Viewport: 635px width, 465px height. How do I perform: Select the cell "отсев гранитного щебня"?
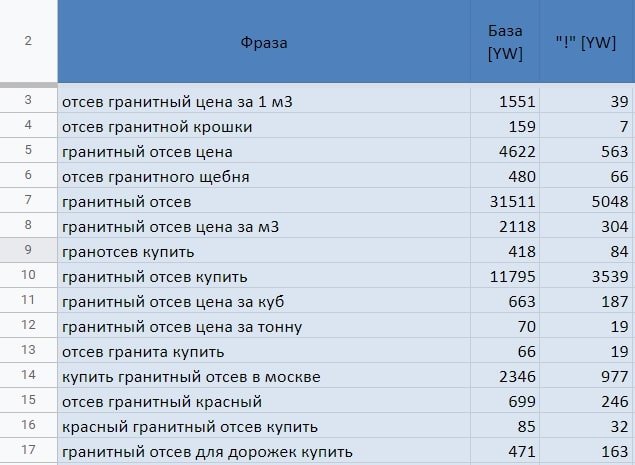264,177
